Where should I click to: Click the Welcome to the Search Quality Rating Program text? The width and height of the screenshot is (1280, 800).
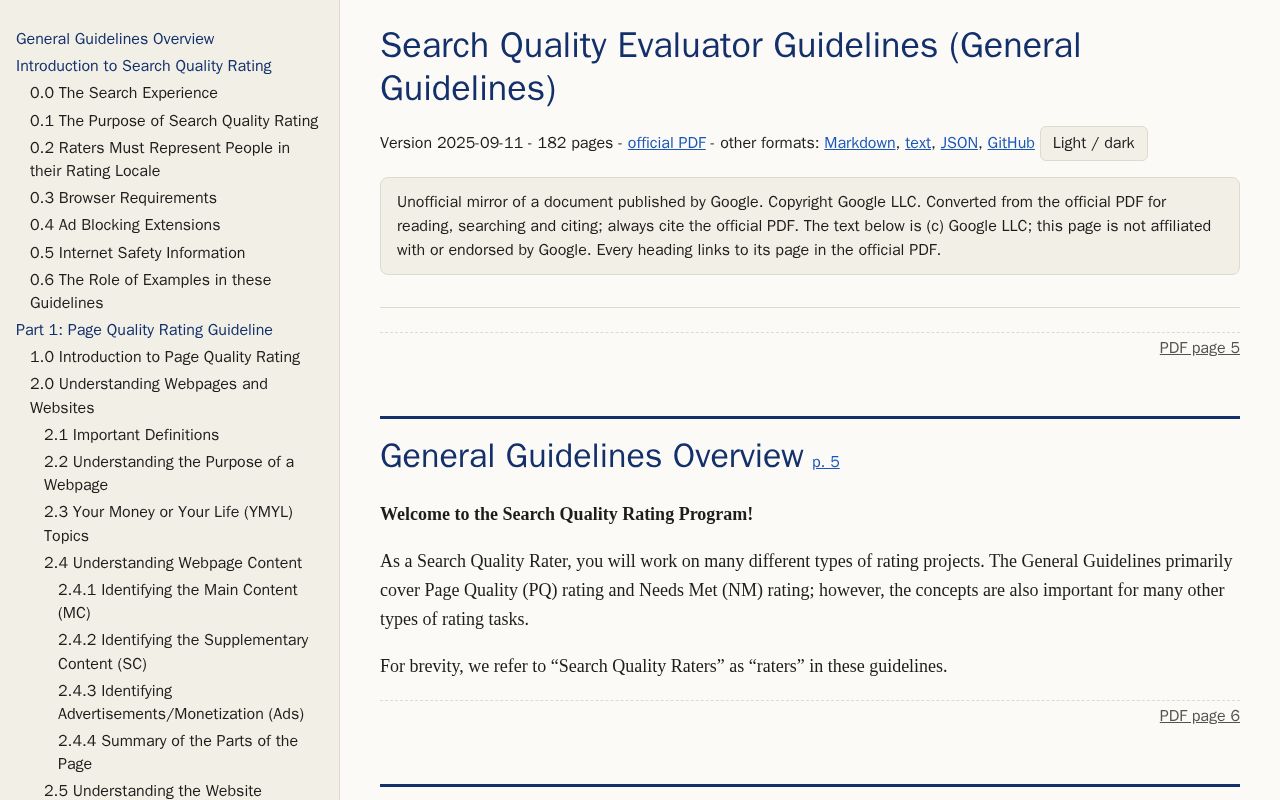point(566,514)
